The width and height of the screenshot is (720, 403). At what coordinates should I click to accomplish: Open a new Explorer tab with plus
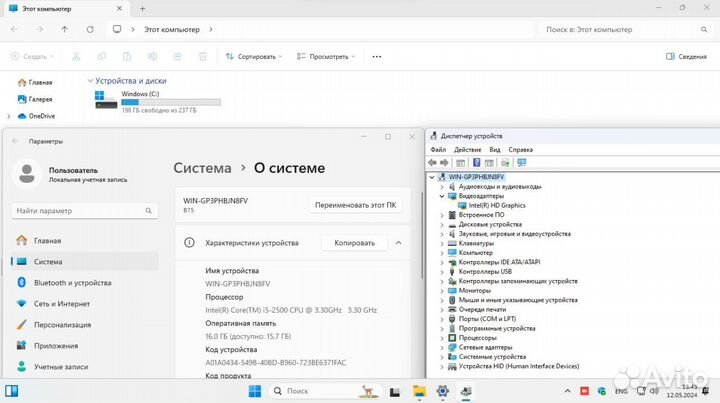coord(142,8)
